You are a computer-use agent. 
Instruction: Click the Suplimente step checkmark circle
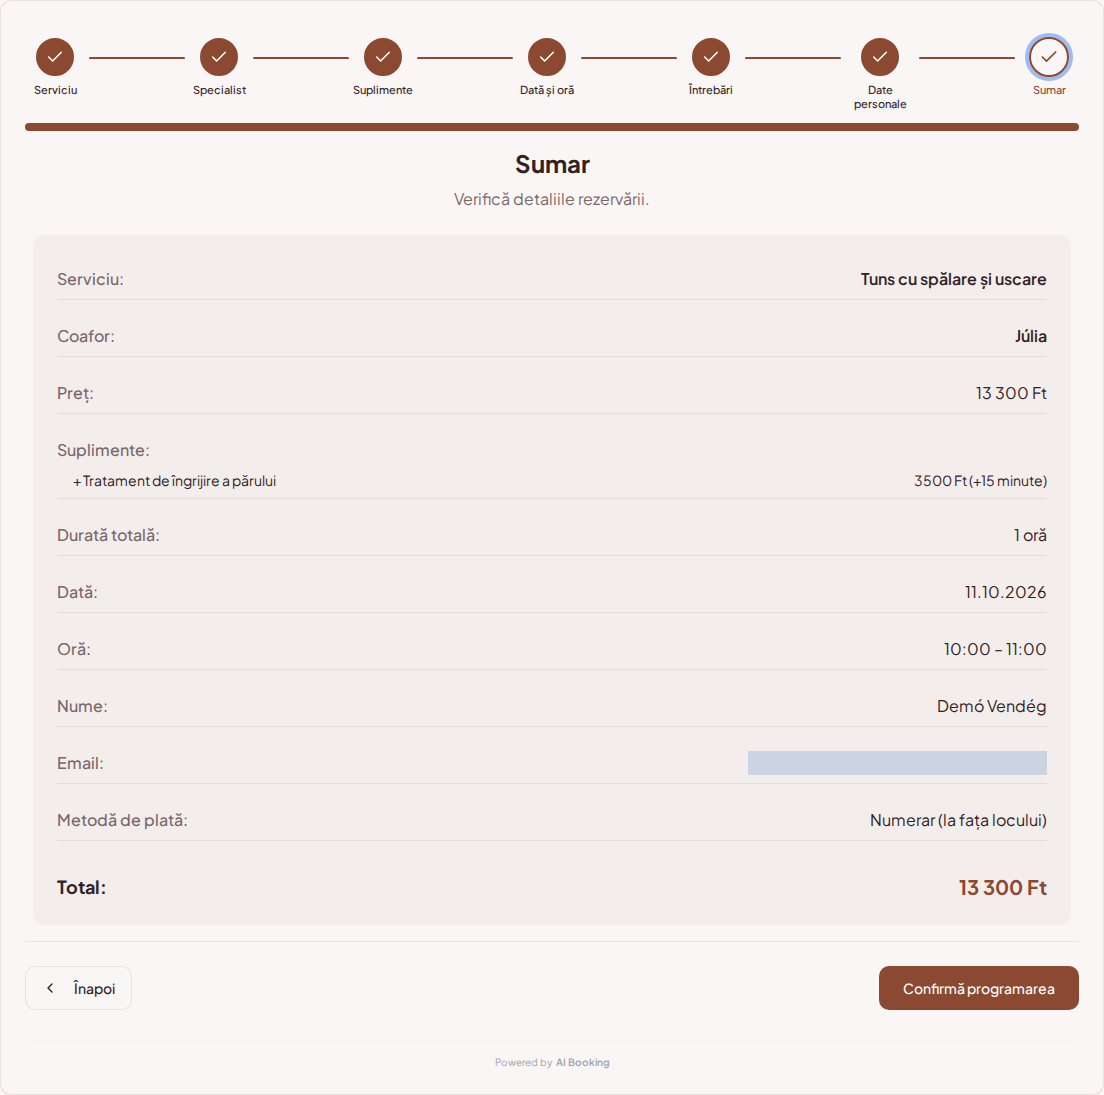[383, 57]
